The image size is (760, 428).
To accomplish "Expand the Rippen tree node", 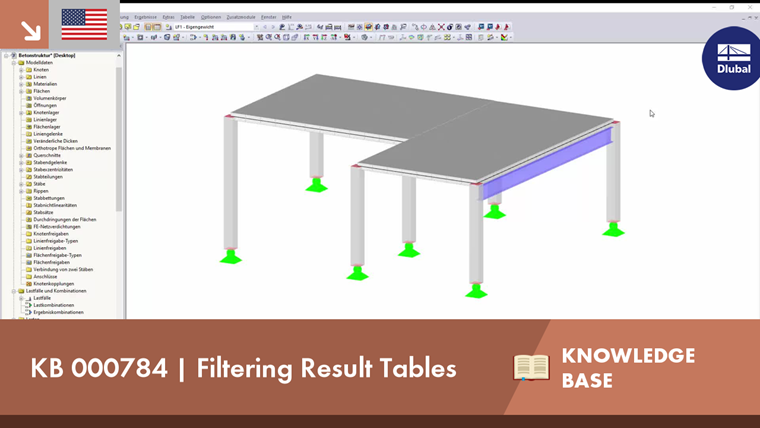I will (21, 191).
